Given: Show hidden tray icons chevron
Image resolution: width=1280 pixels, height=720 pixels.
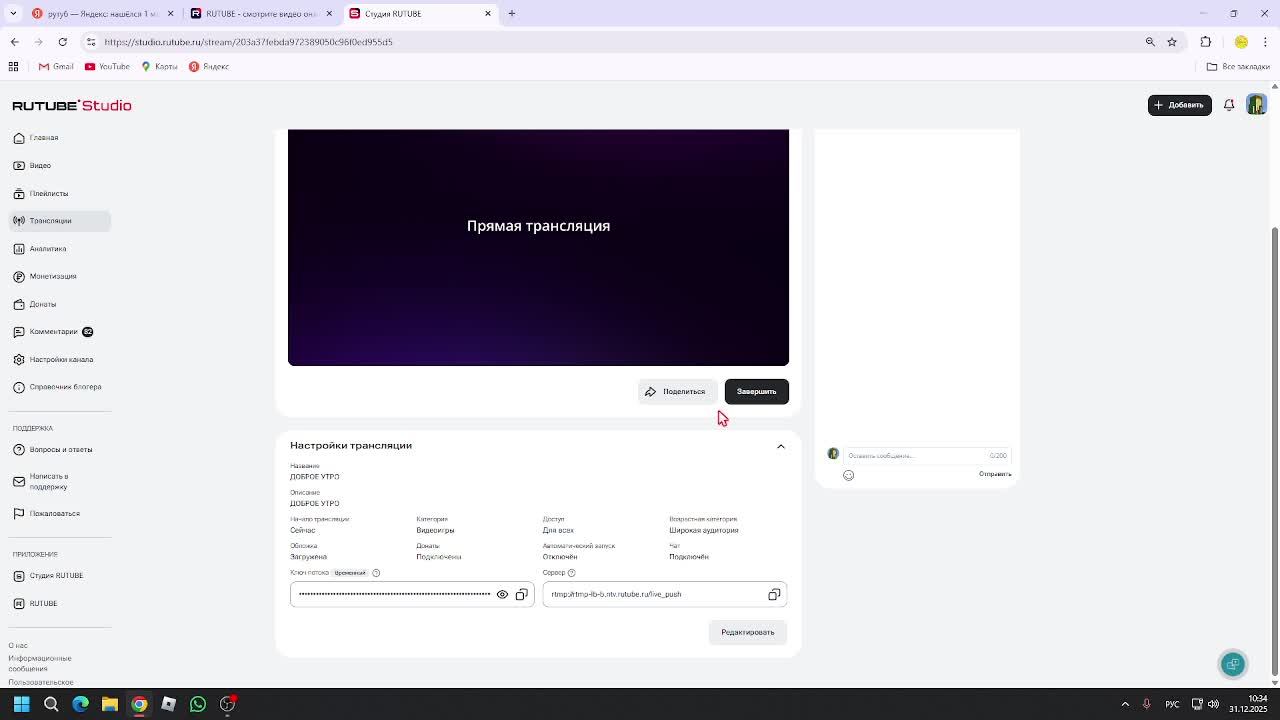Looking at the screenshot, I should pos(1125,704).
